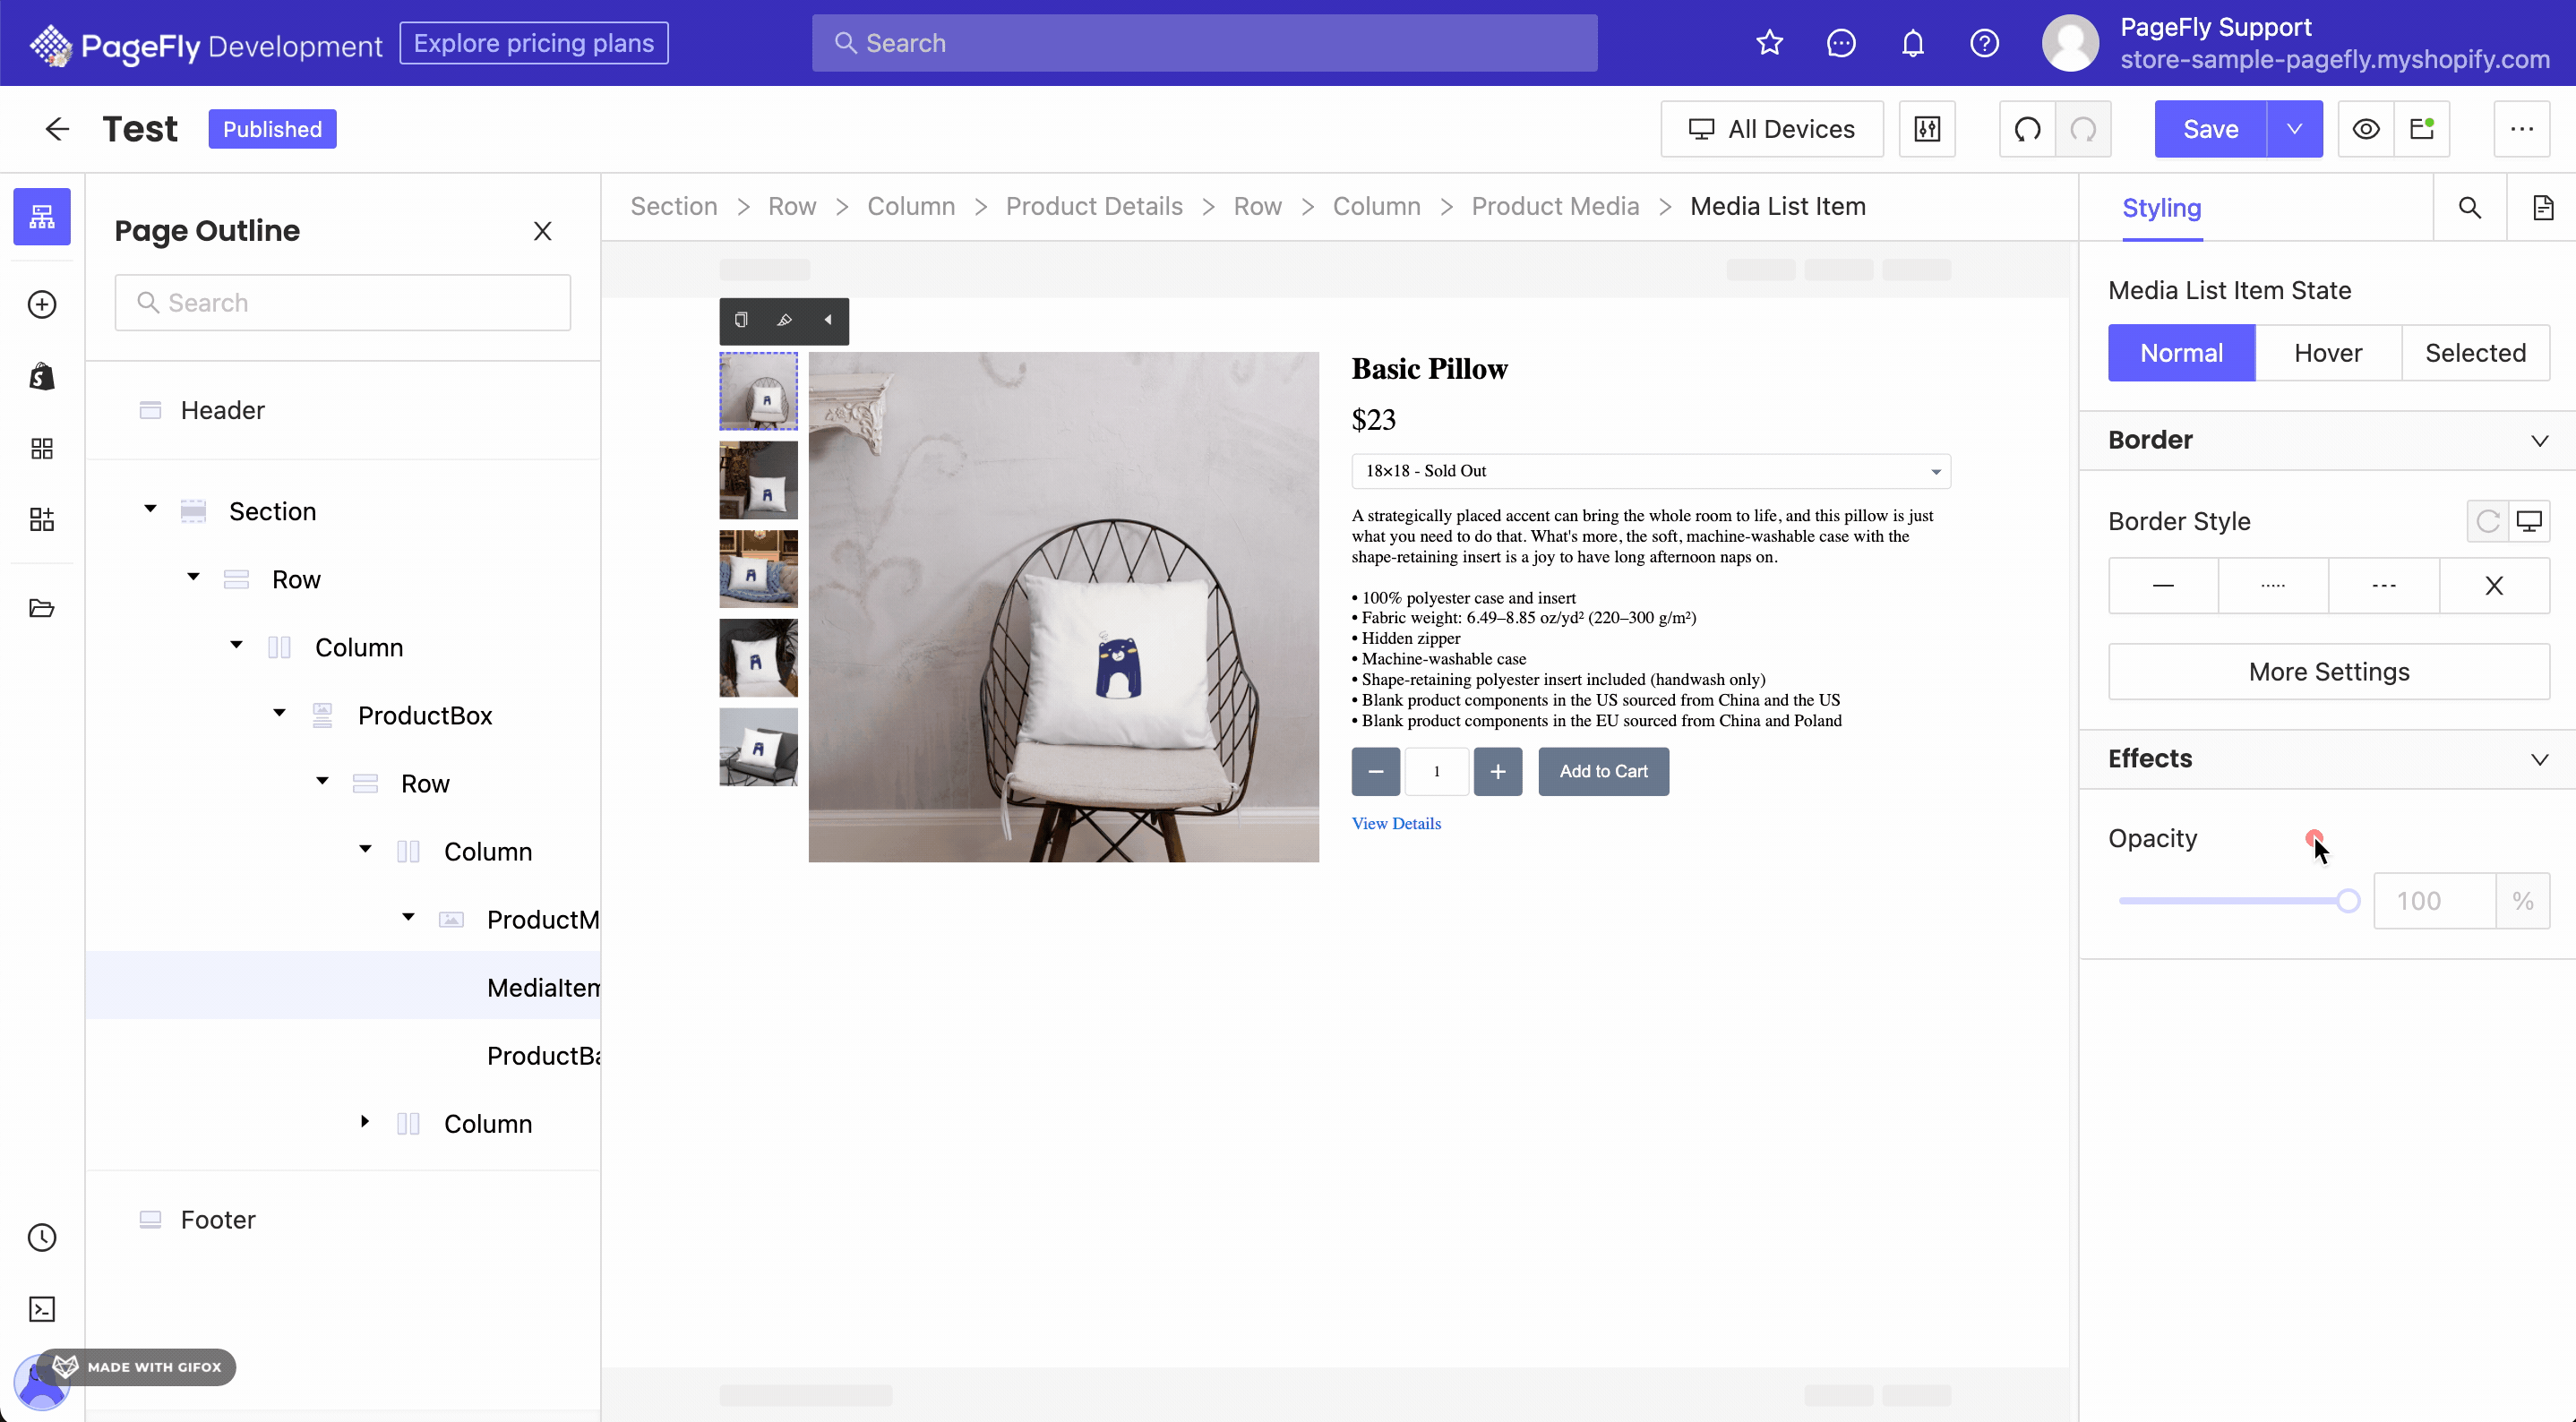This screenshot has width=2576, height=1422.
Task: Open the add sections grid-plus icon
Action: pyautogui.click(x=42, y=519)
